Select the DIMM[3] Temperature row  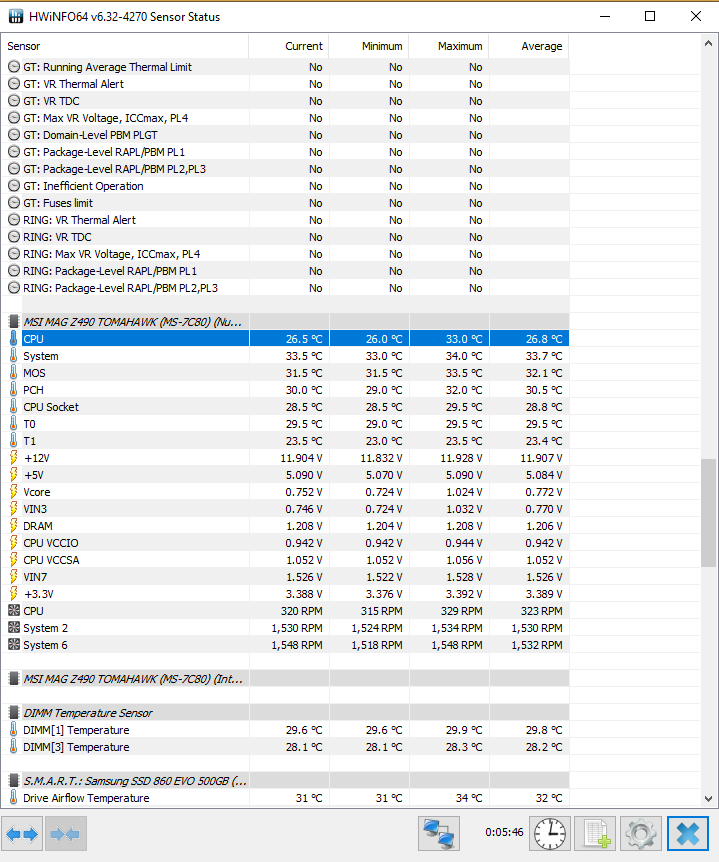click(285, 747)
